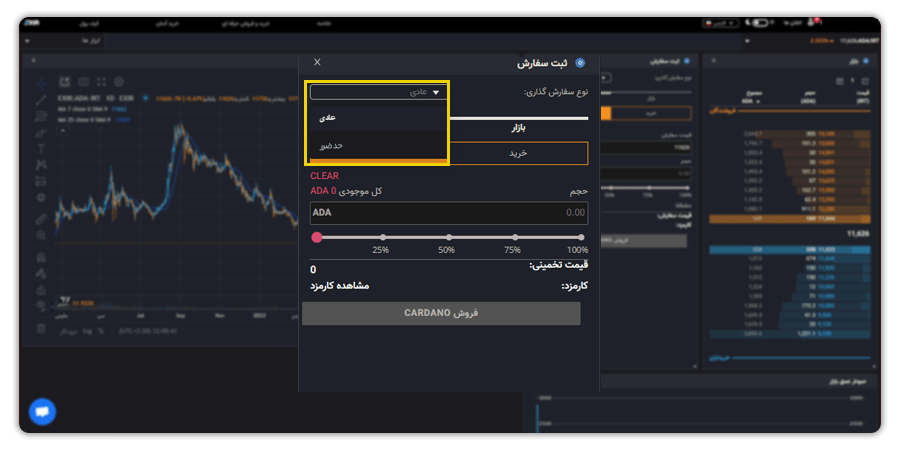Click the red CLEAR link
Viewport: 900px width, 450px height.
tap(324, 176)
